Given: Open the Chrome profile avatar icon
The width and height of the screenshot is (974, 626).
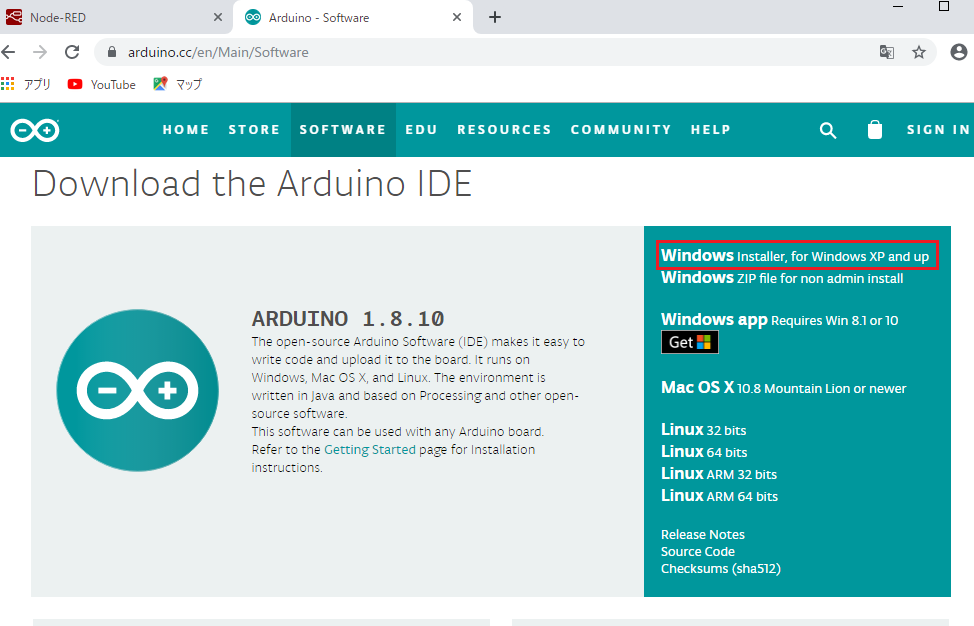Looking at the screenshot, I should coord(958,52).
